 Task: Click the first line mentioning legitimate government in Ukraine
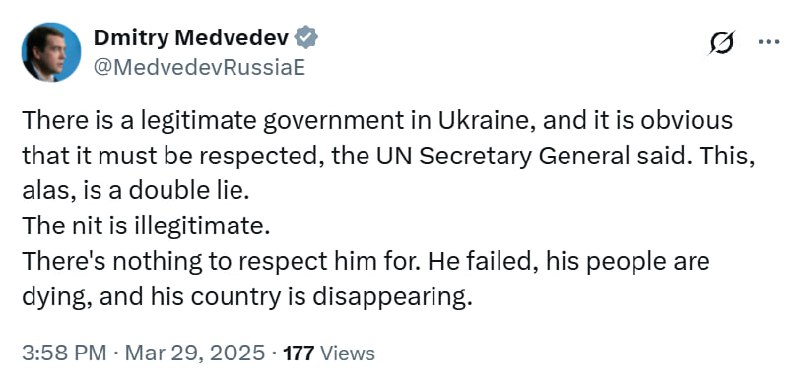click(378, 121)
